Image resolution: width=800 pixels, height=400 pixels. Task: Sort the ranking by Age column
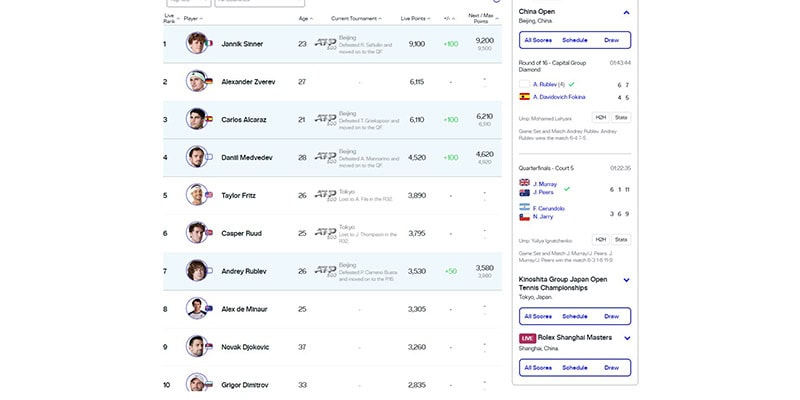pos(304,18)
